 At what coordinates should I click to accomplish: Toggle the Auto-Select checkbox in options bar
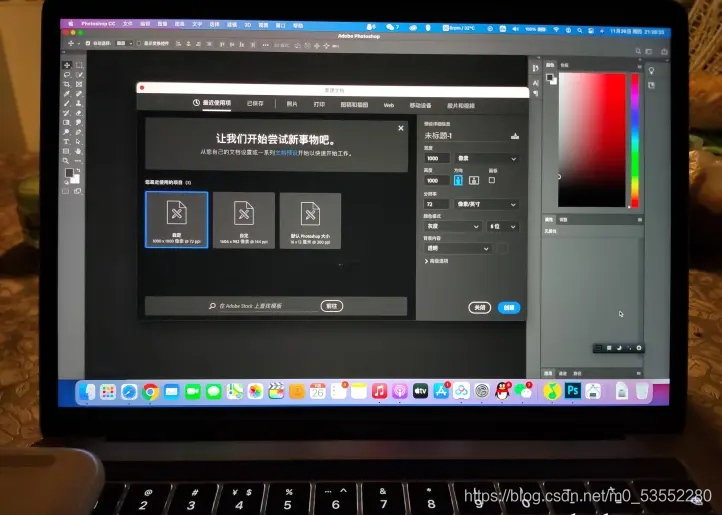(x=88, y=43)
